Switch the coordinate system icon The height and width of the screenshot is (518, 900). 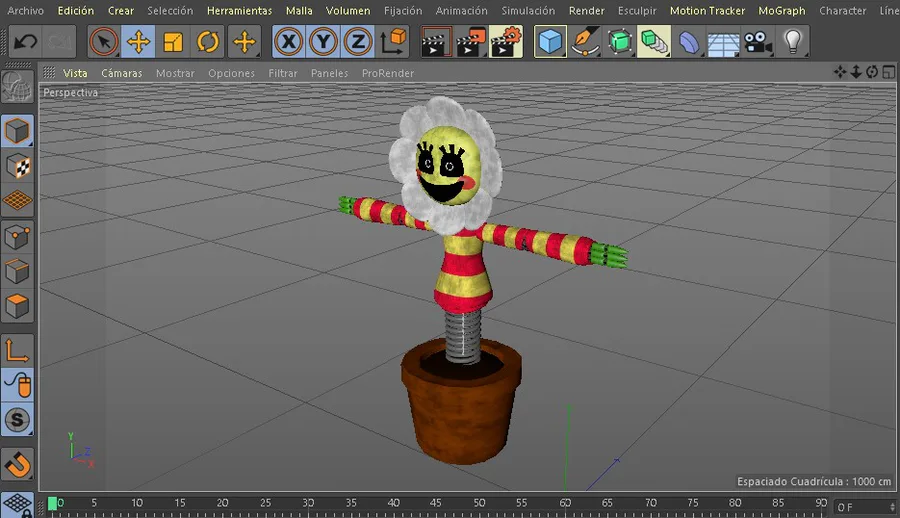[x=393, y=41]
